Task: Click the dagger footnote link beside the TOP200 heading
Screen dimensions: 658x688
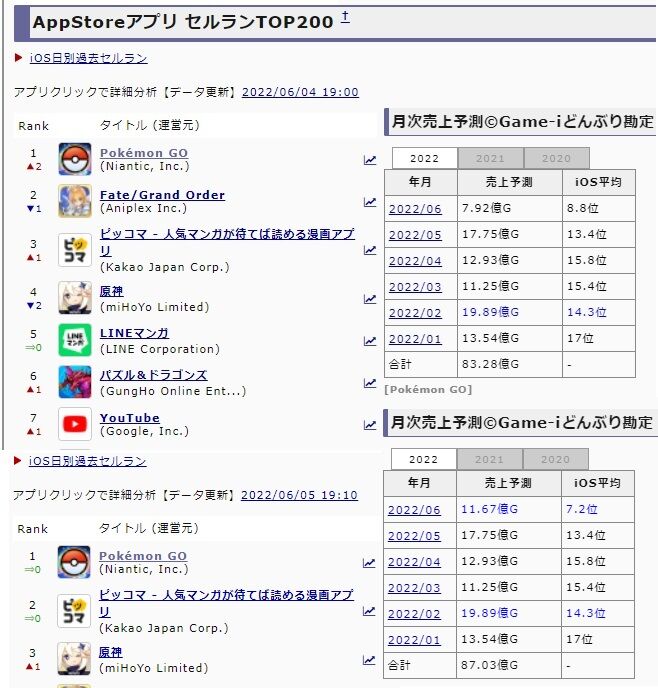Action: (x=345, y=17)
